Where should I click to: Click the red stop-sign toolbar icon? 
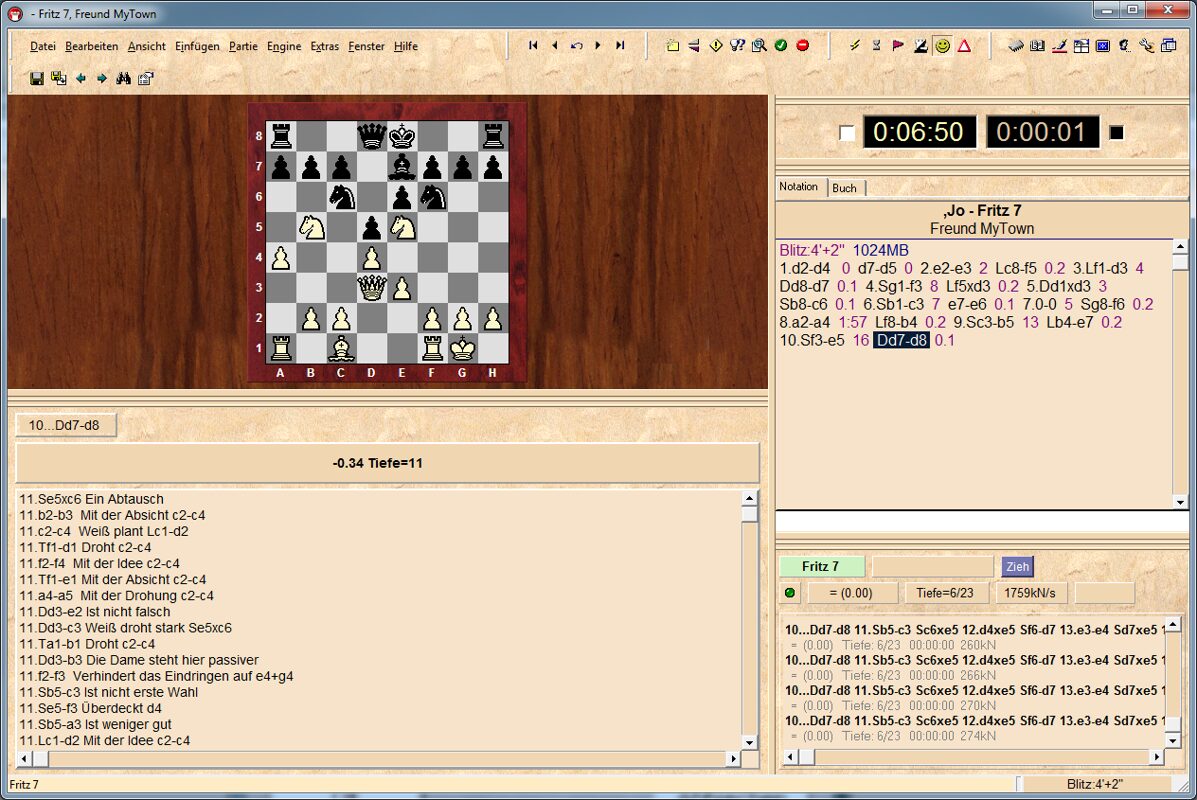tap(802, 45)
